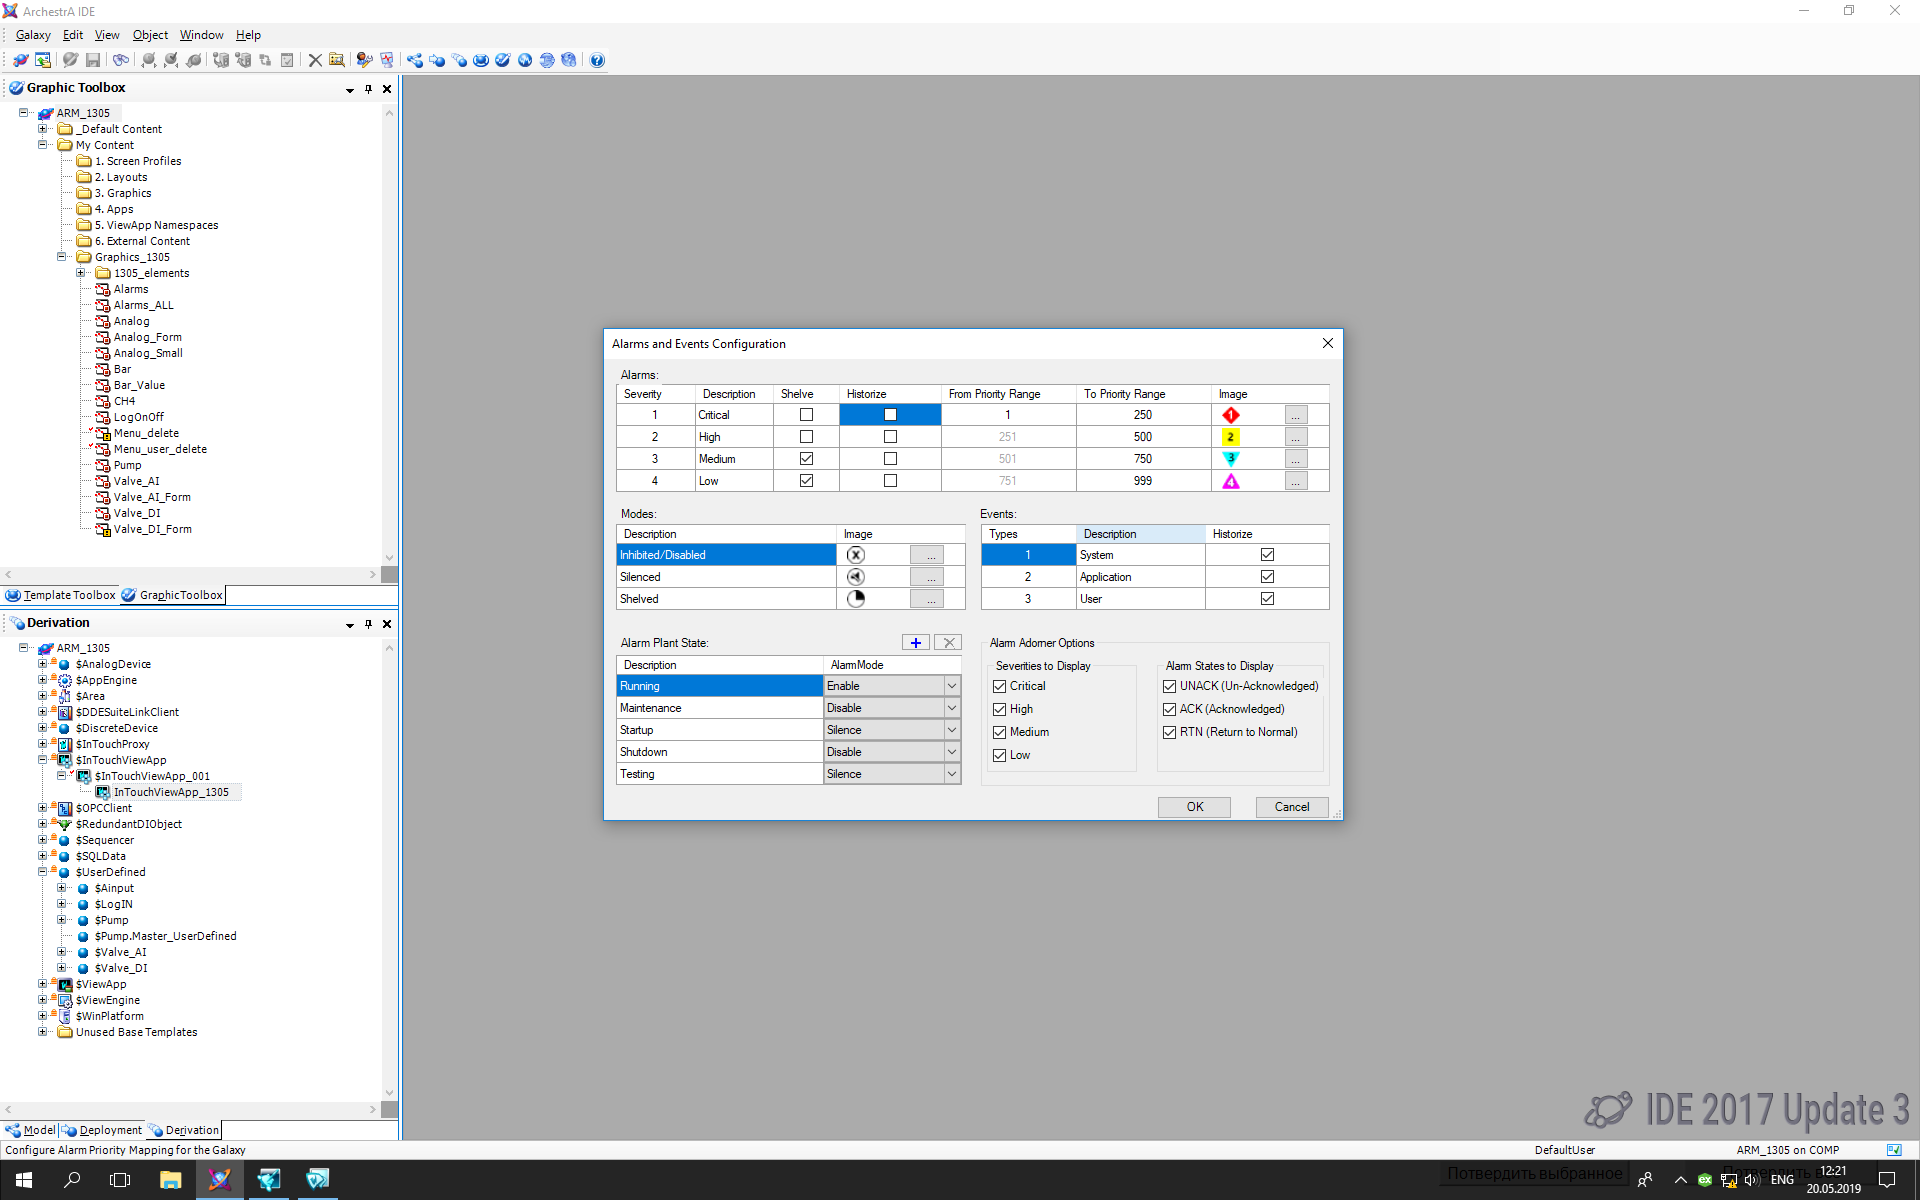Click the Help question mark toolbar icon

(x=597, y=60)
